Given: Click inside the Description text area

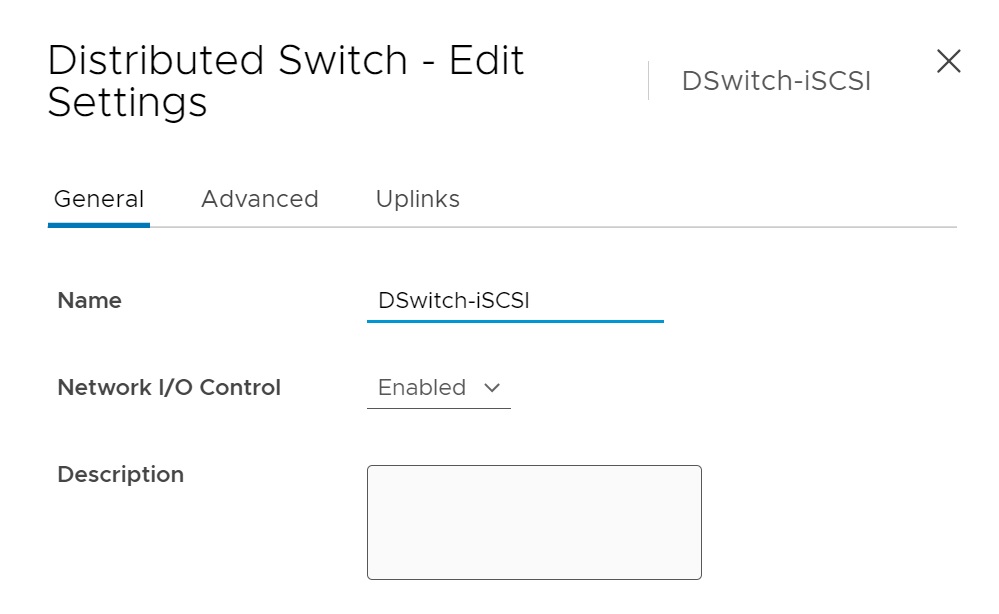Looking at the screenshot, I should coord(534,521).
